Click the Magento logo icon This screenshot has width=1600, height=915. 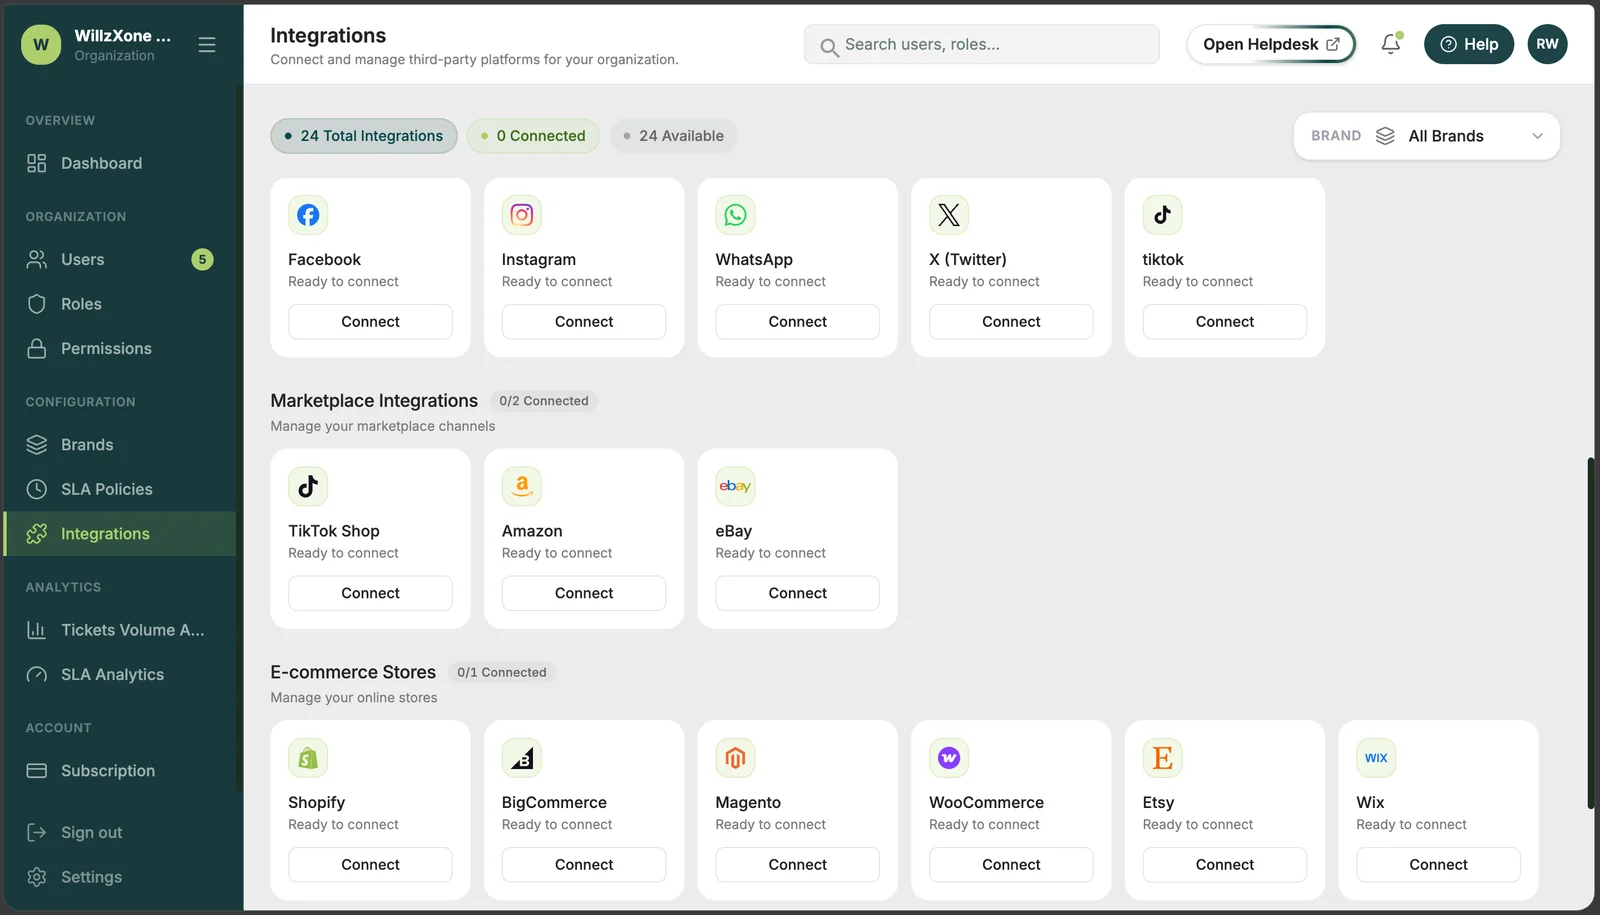[x=735, y=758]
